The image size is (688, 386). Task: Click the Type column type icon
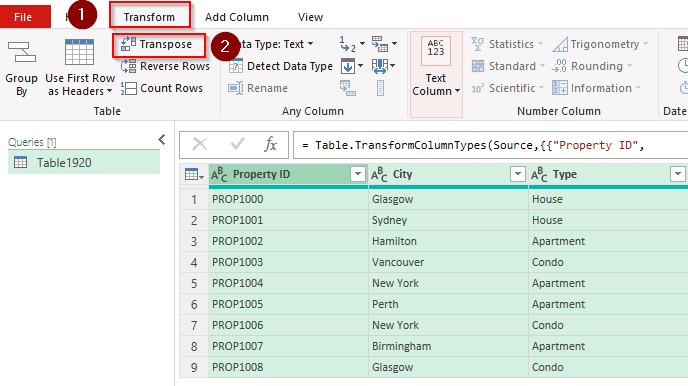(x=539, y=175)
